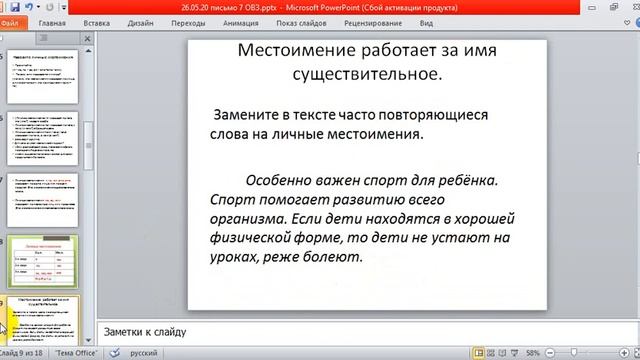Switch to Reading view
This screenshot has height=360, width=640.
coord(502,353)
